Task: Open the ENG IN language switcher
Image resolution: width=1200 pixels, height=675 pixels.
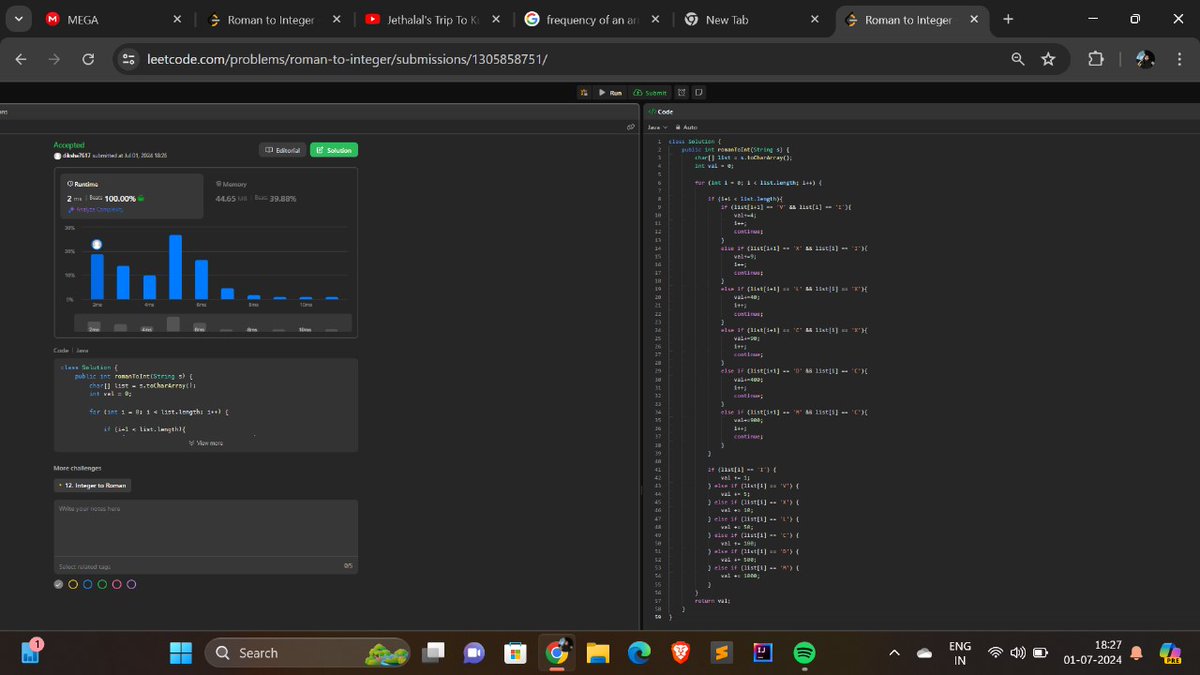Action: (x=959, y=653)
